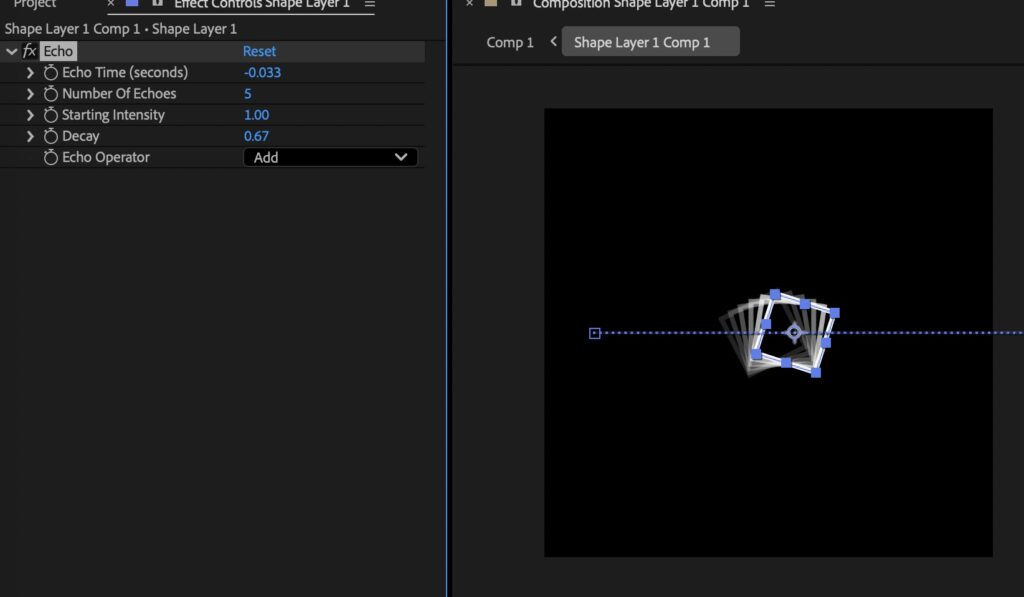Expand the Decay property
This screenshot has width=1024, height=597.
click(30, 136)
